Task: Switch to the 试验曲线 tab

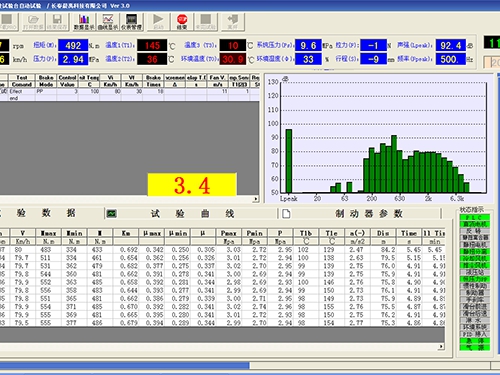Action: click(192, 214)
